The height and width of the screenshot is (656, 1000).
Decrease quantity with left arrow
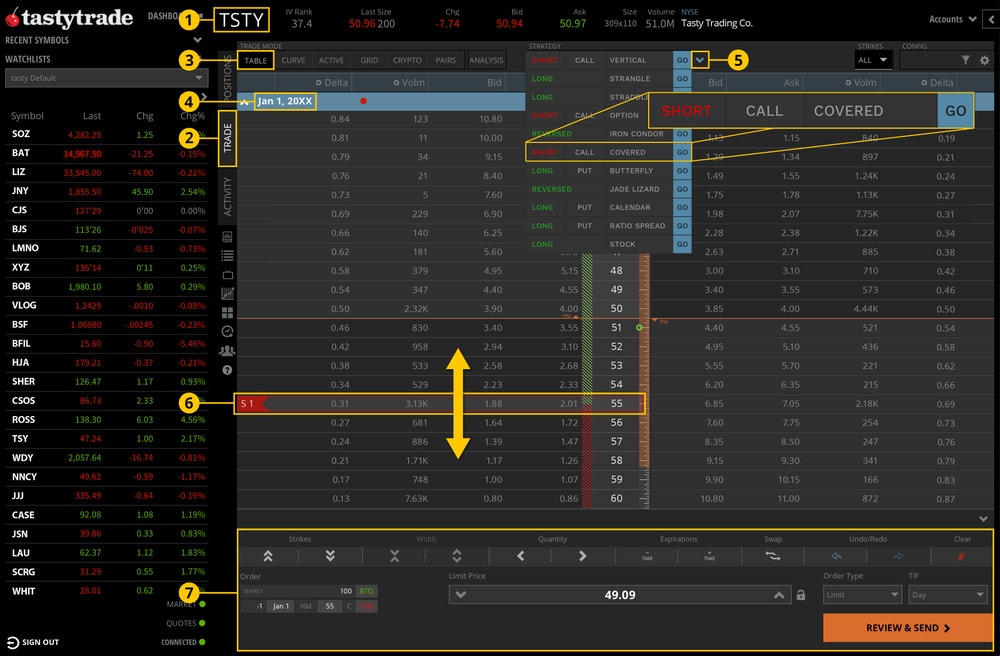520,556
